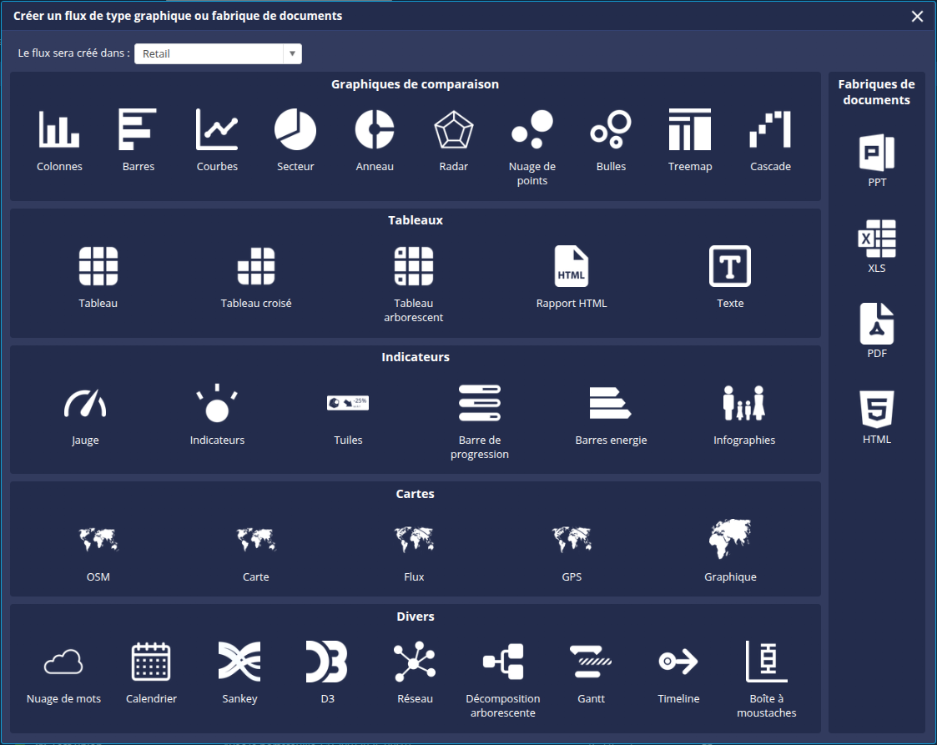The width and height of the screenshot is (937, 745).
Task: Select the Sankey diagram icon
Action: point(239,662)
